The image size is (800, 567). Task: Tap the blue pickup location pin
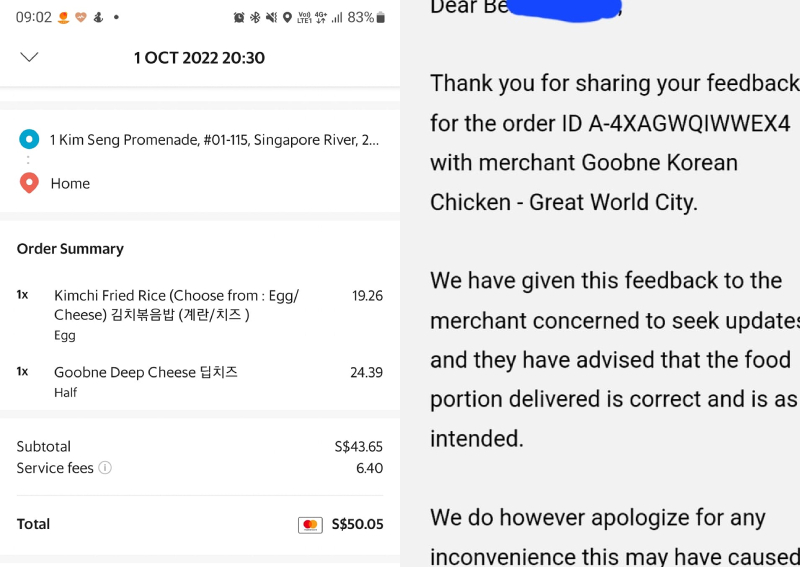click(29, 140)
